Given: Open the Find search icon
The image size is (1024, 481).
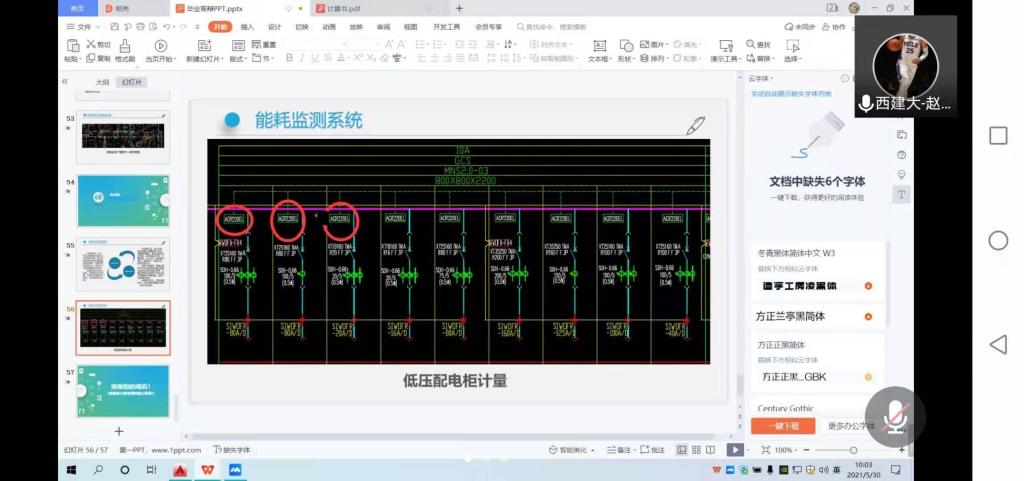Looking at the screenshot, I should 751,44.
